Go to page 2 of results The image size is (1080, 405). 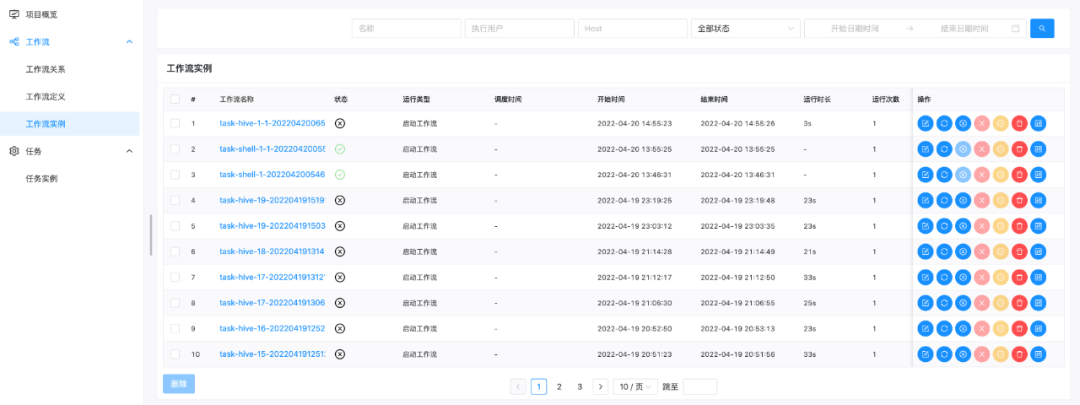coord(559,386)
